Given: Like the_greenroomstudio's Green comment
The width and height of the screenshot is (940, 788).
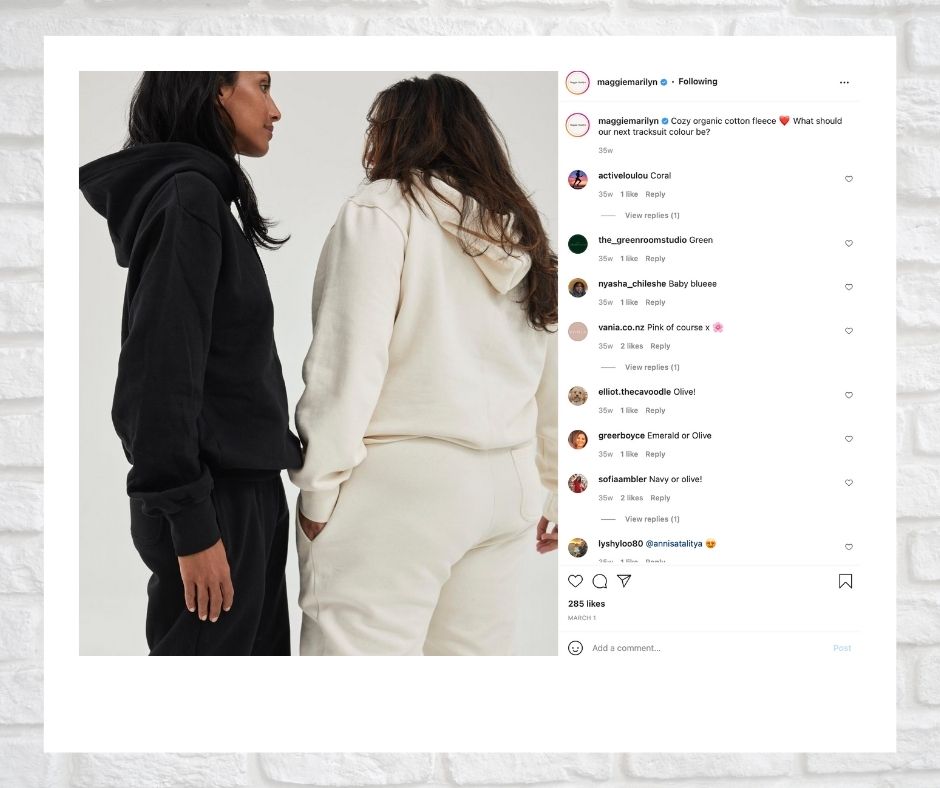Looking at the screenshot, I should (x=848, y=243).
